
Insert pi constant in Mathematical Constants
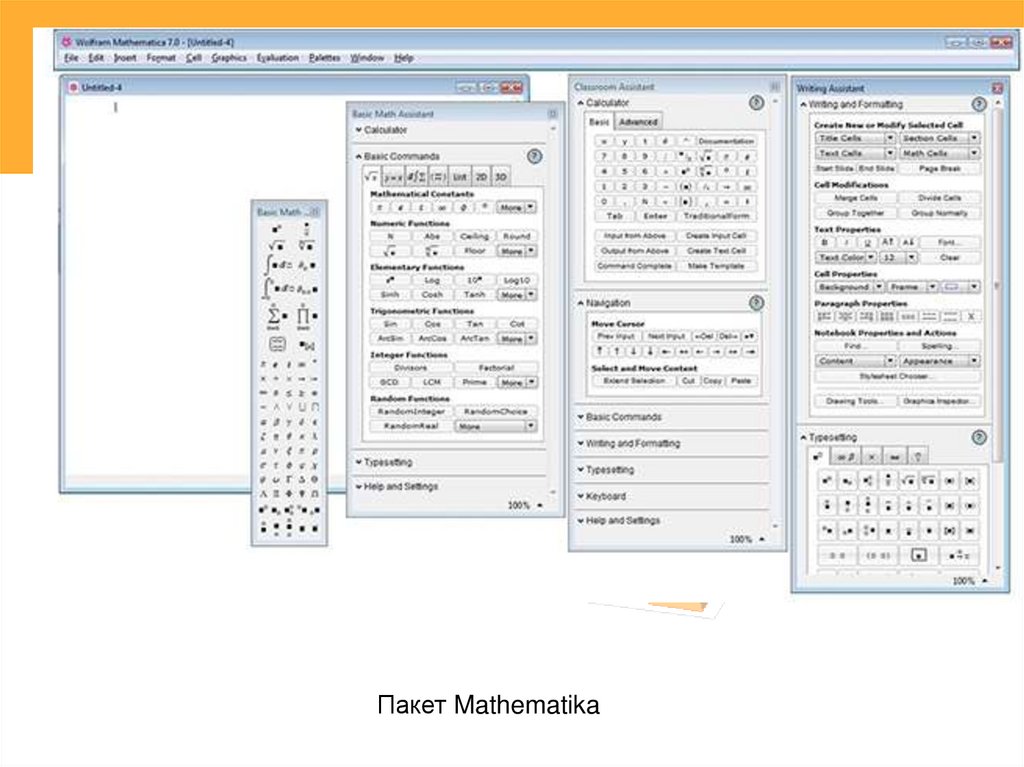point(379,208)
